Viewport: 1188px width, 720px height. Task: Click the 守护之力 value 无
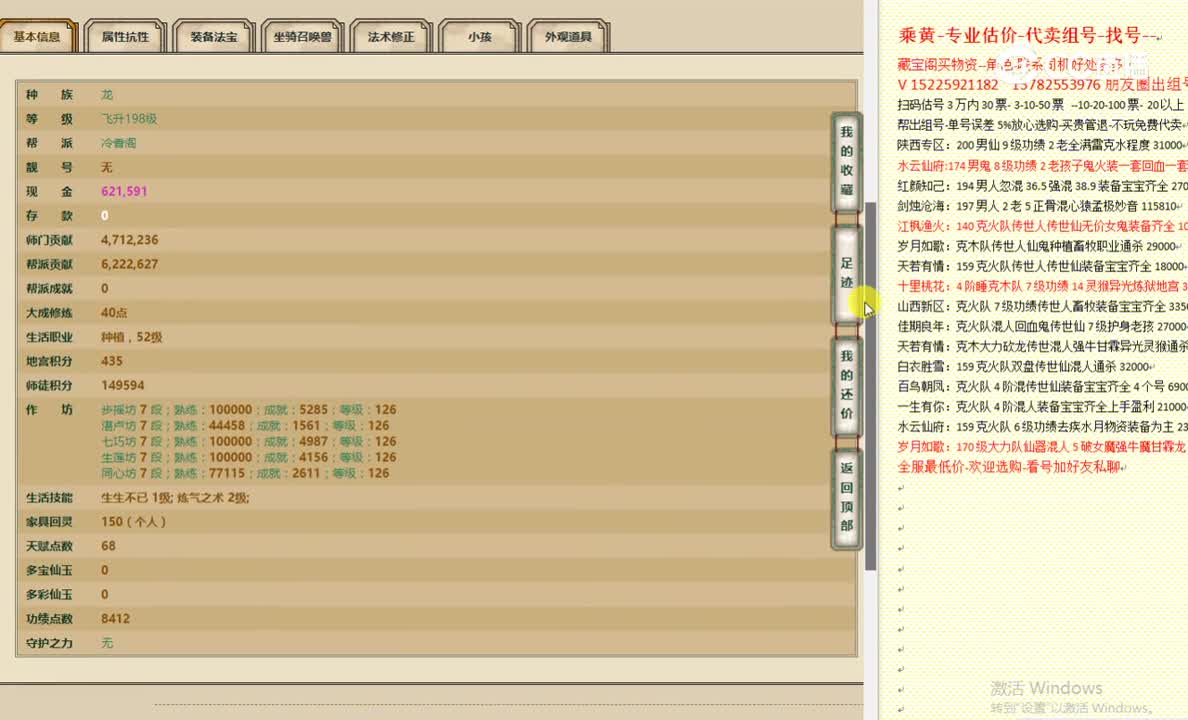pyautogui.click(x=107, y=643)
